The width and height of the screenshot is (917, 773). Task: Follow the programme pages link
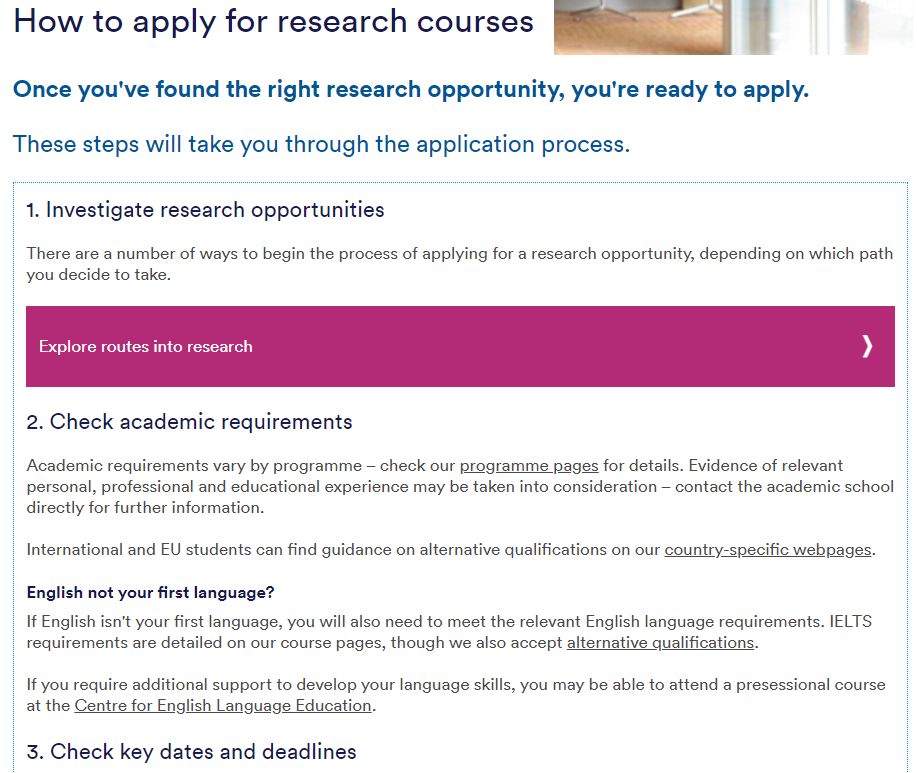[529, 466]
